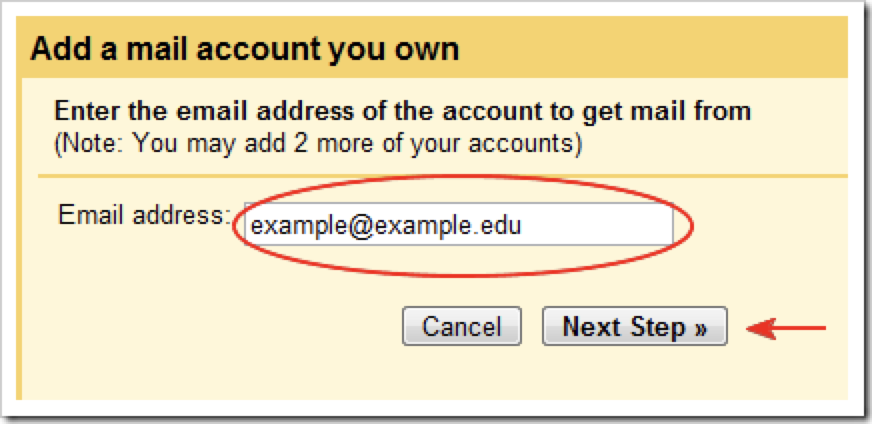Viewport: 872px width, 424px height.
Task: Click the bold 'Enter the email address' instruction
Action: 402,110
